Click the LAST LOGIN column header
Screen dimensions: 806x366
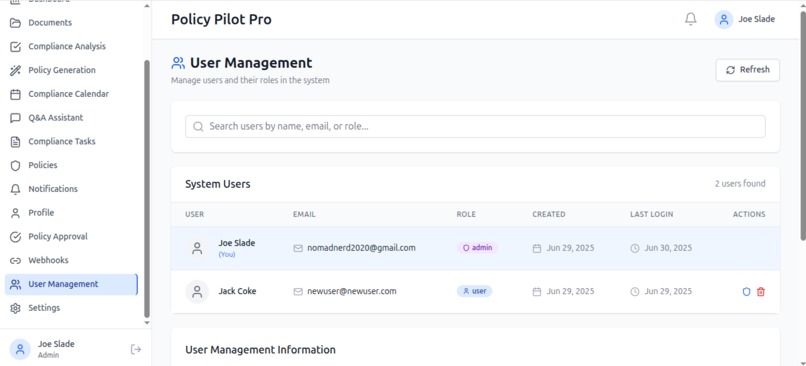coord(652,214)
